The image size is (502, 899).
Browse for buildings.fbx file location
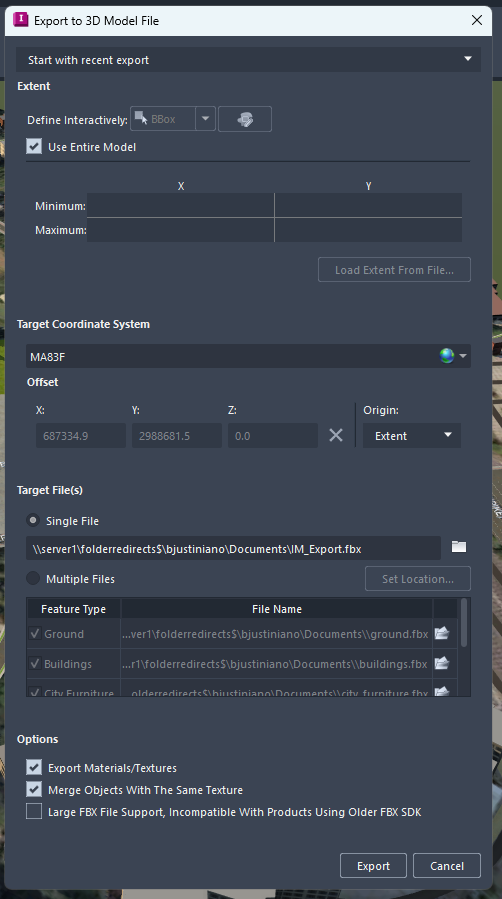(x=442, y=663)
